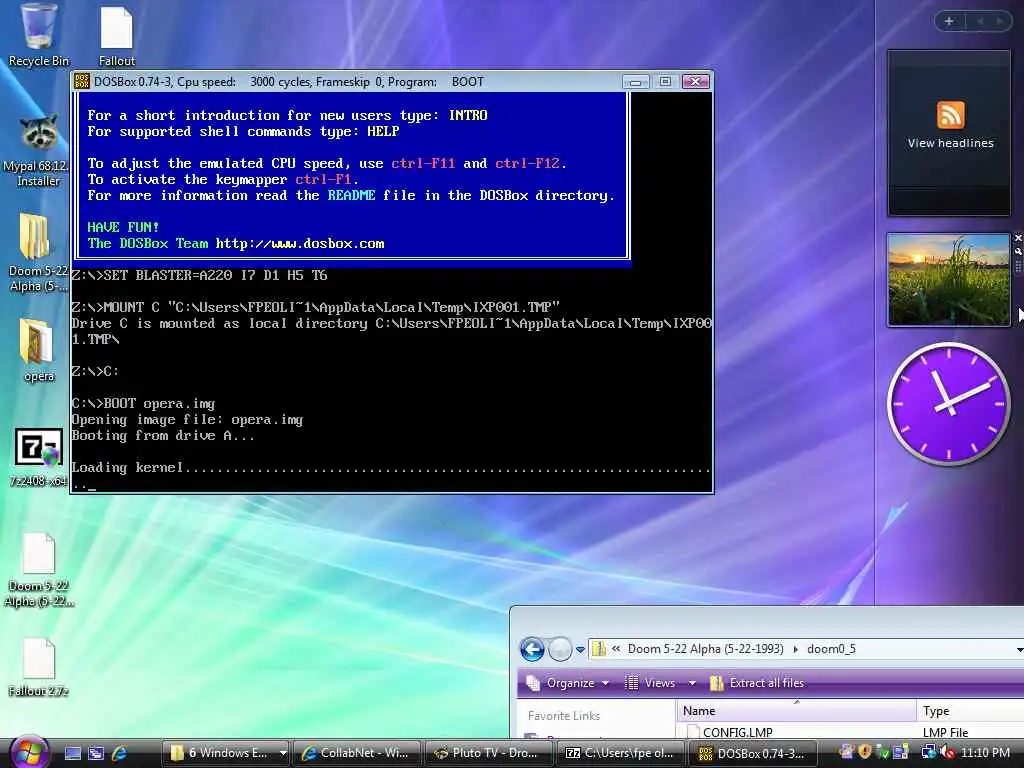The height and width of the screenshot is (768, 1024).
Task: Select the Fallout file on the desktop
Action: 117,36
